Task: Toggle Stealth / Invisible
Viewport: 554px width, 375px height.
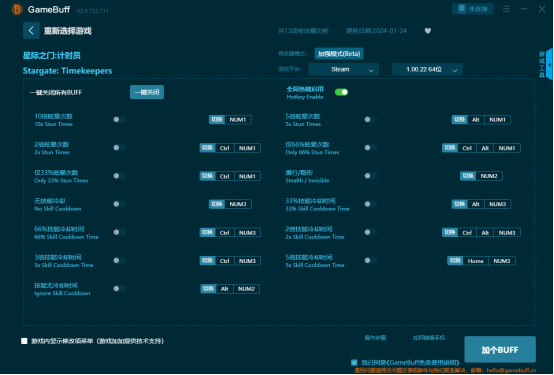Action: (371, 176)
